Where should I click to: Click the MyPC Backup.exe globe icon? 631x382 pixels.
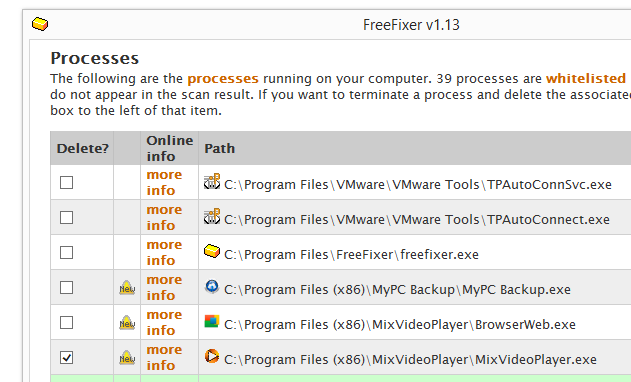(212, 287)
